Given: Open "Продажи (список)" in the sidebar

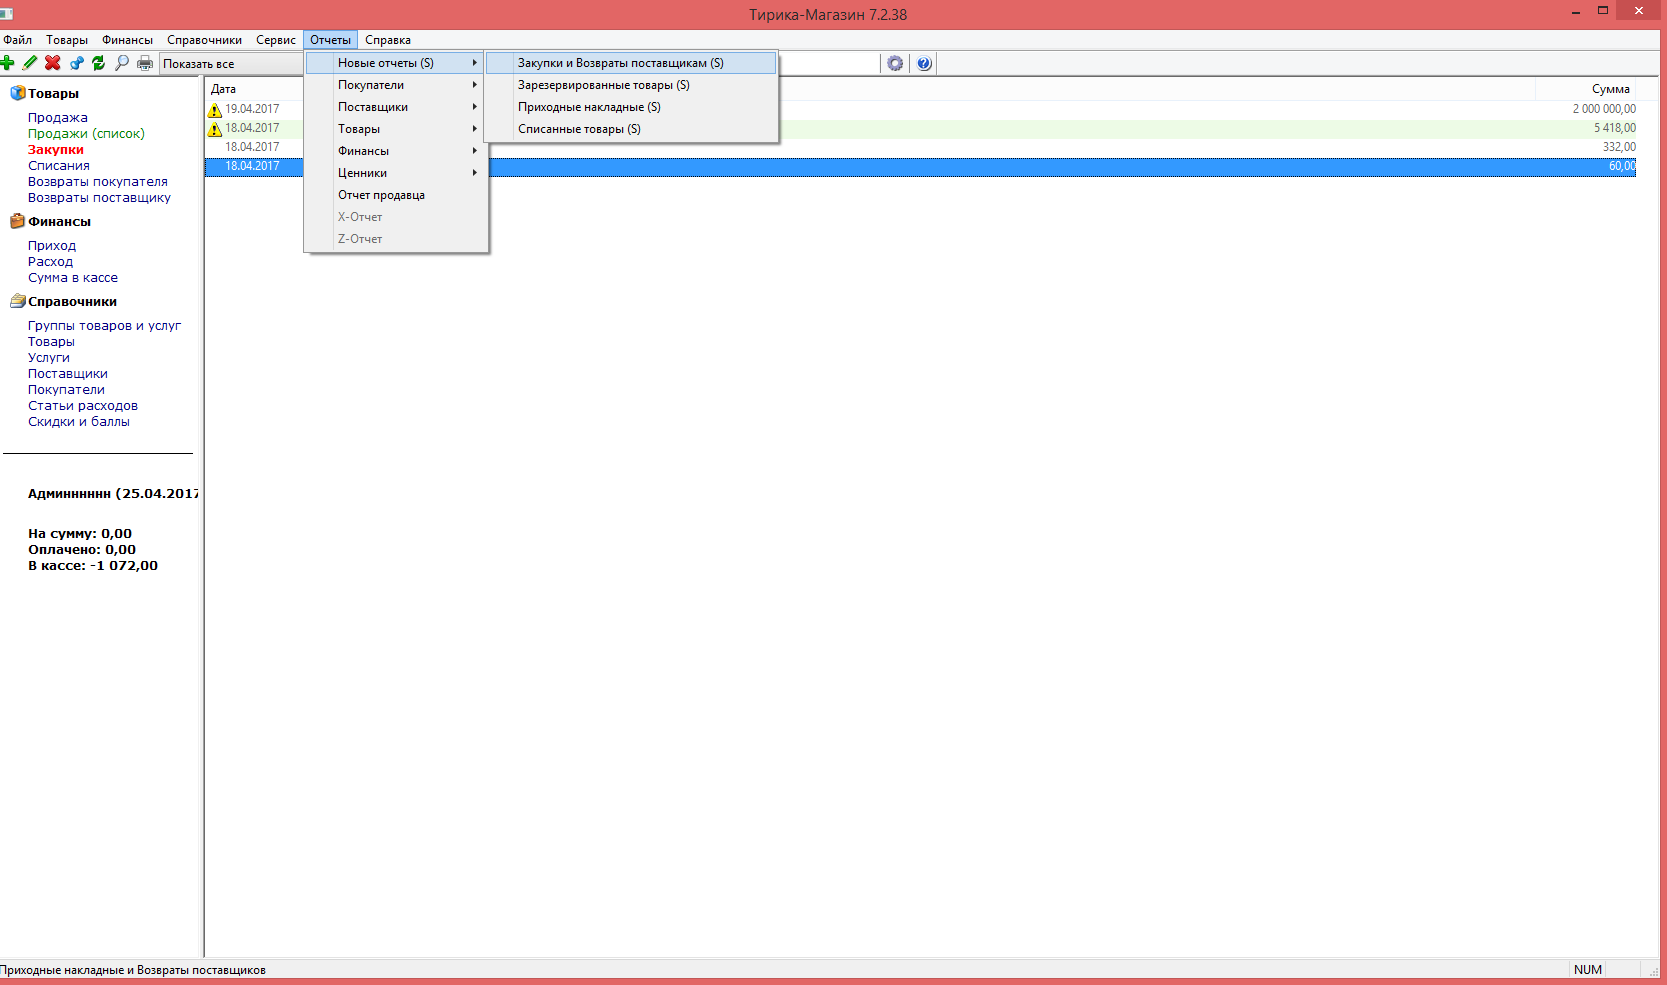Looking at the screenshot, I should tap(86, 134).
